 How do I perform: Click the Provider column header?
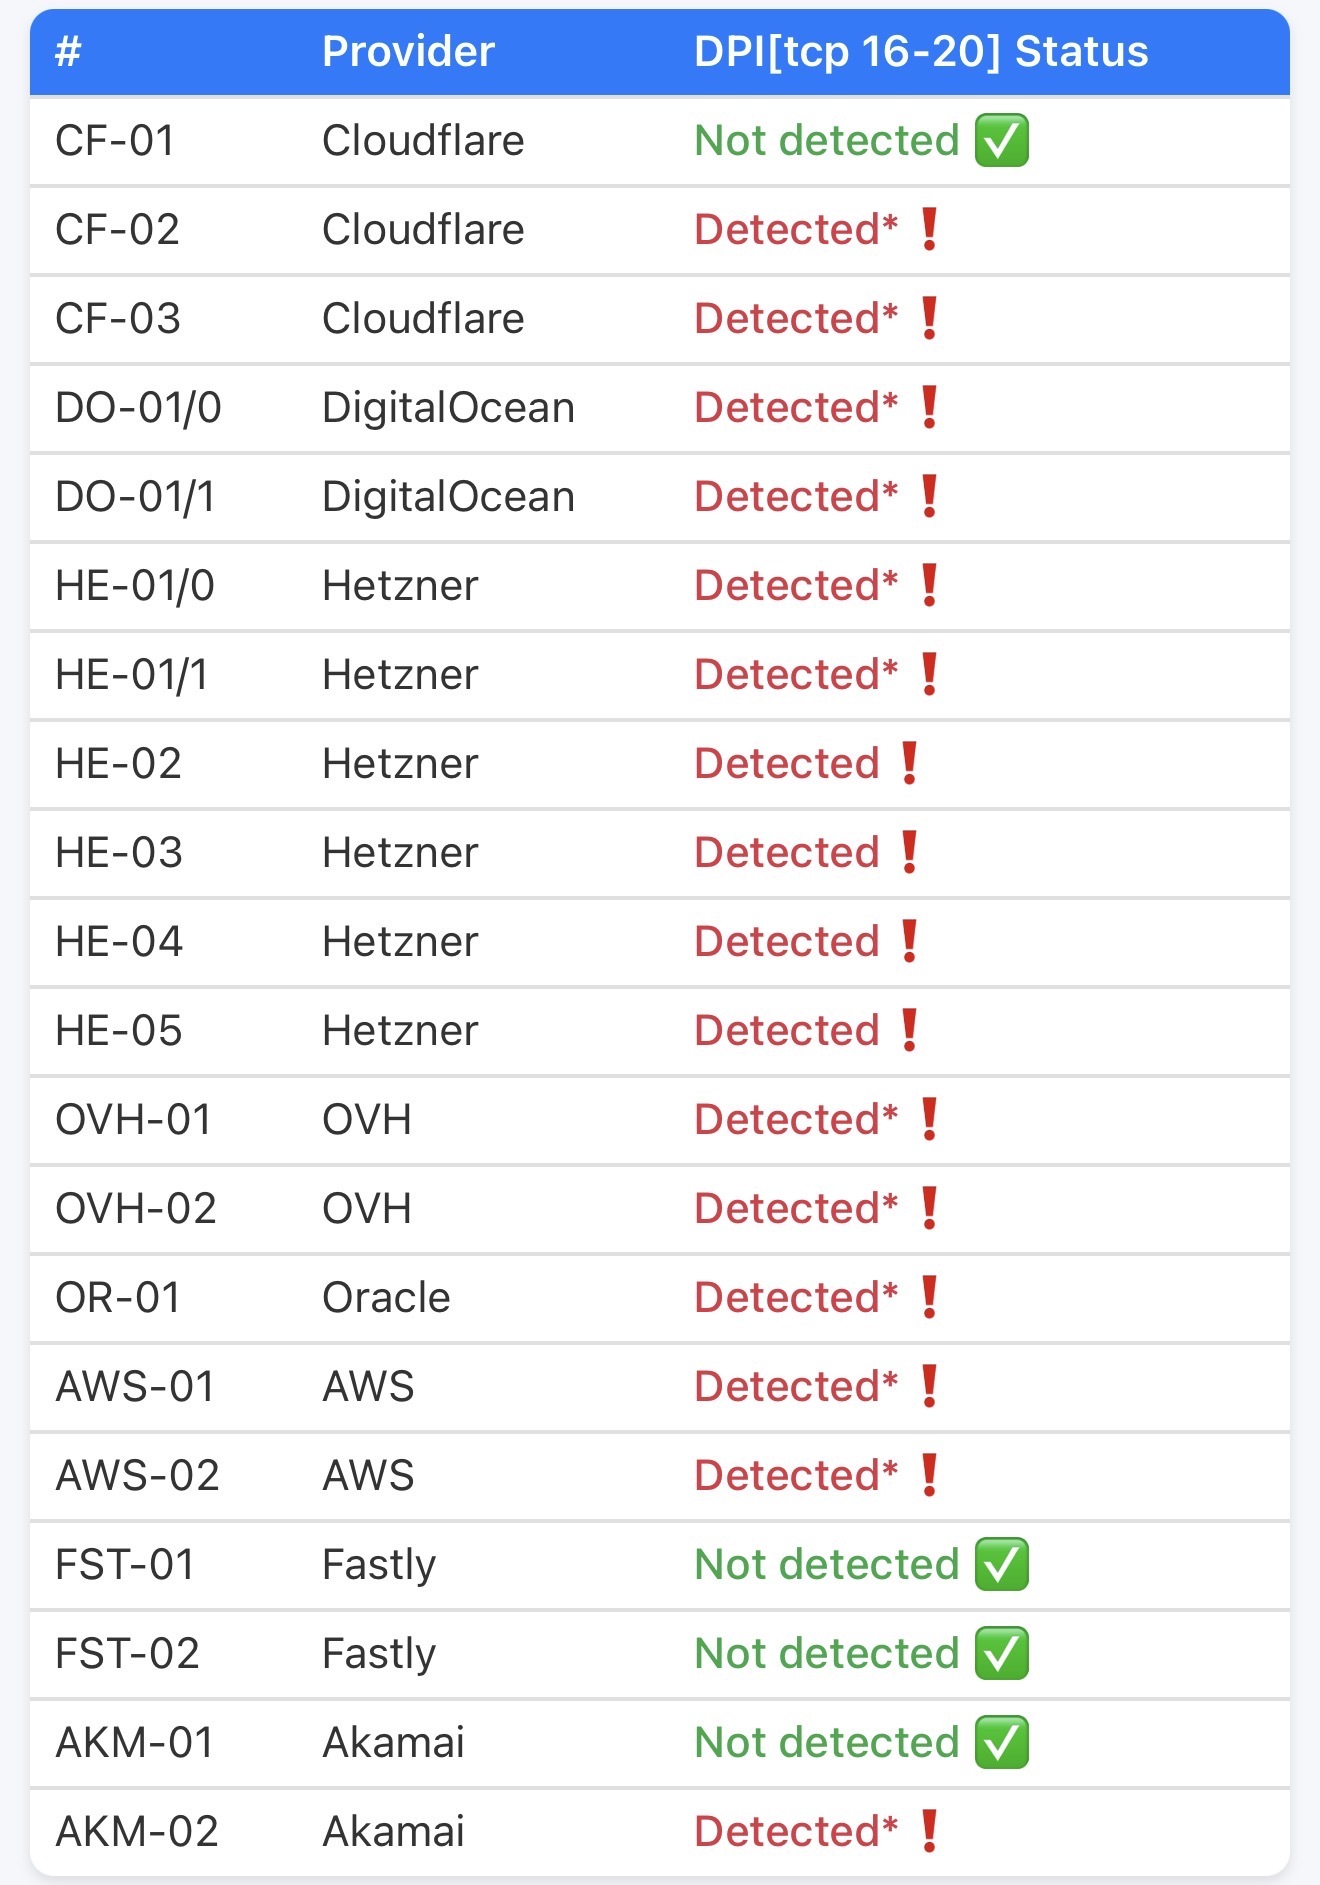pos(408,52)
